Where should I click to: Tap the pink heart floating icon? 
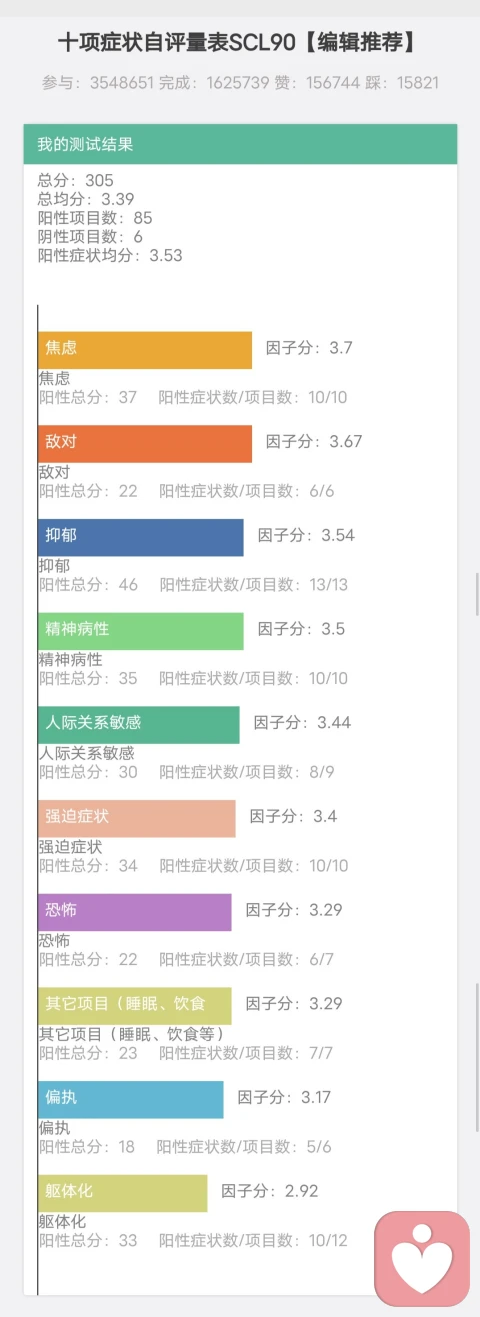point(422,1258)
